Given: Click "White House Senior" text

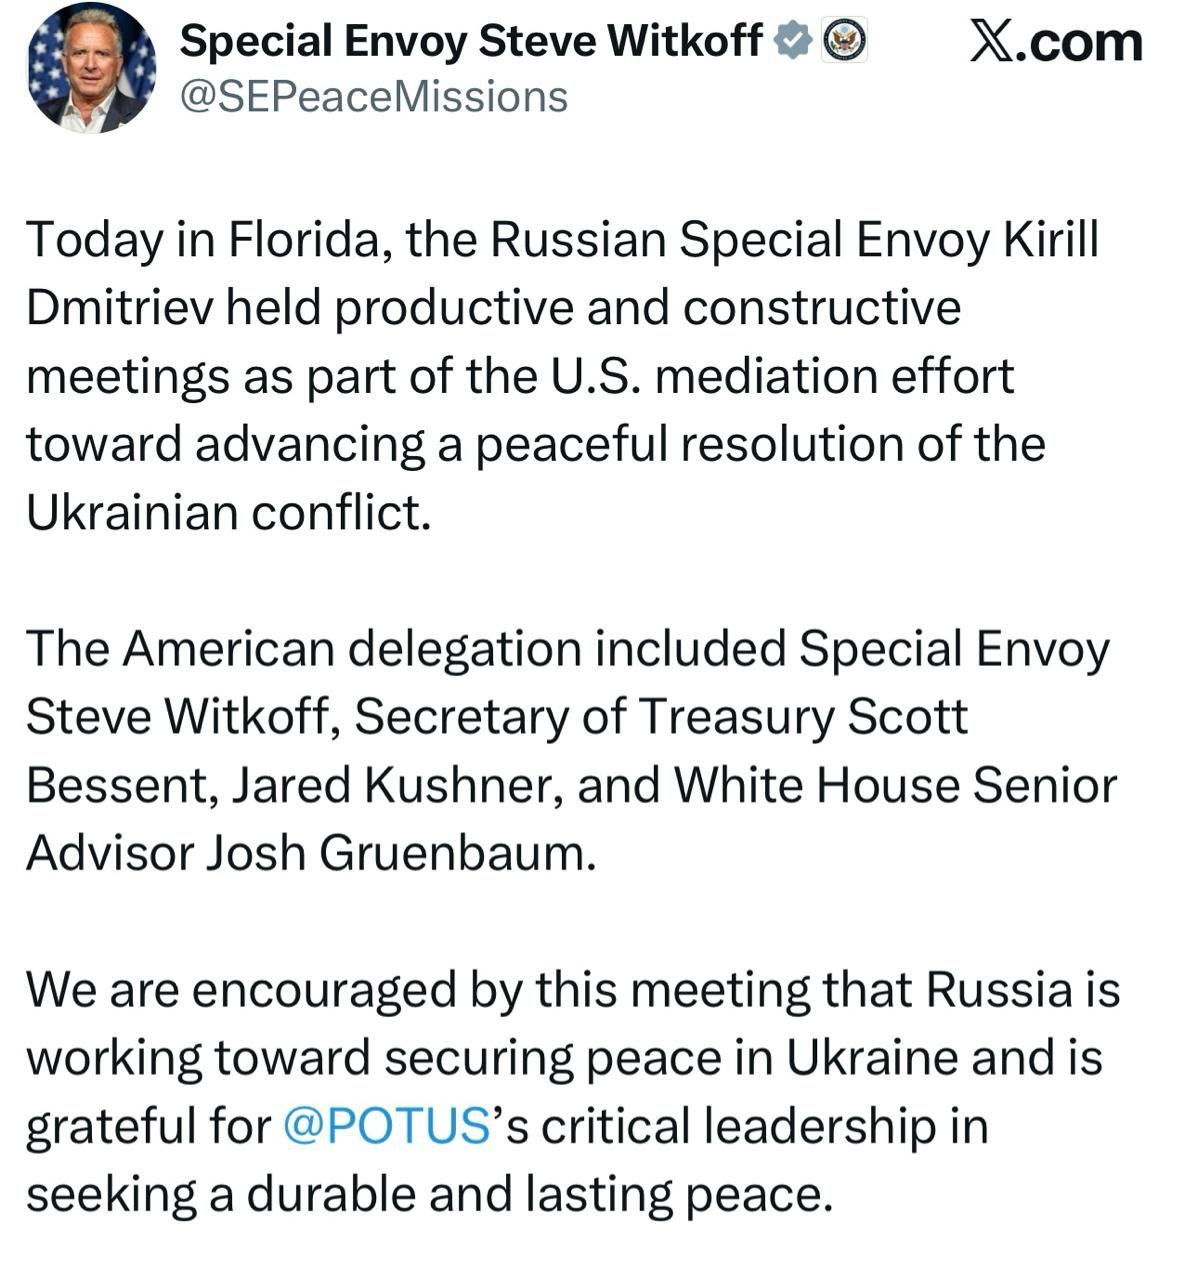Looking at the screenshot, I should 895,785.
